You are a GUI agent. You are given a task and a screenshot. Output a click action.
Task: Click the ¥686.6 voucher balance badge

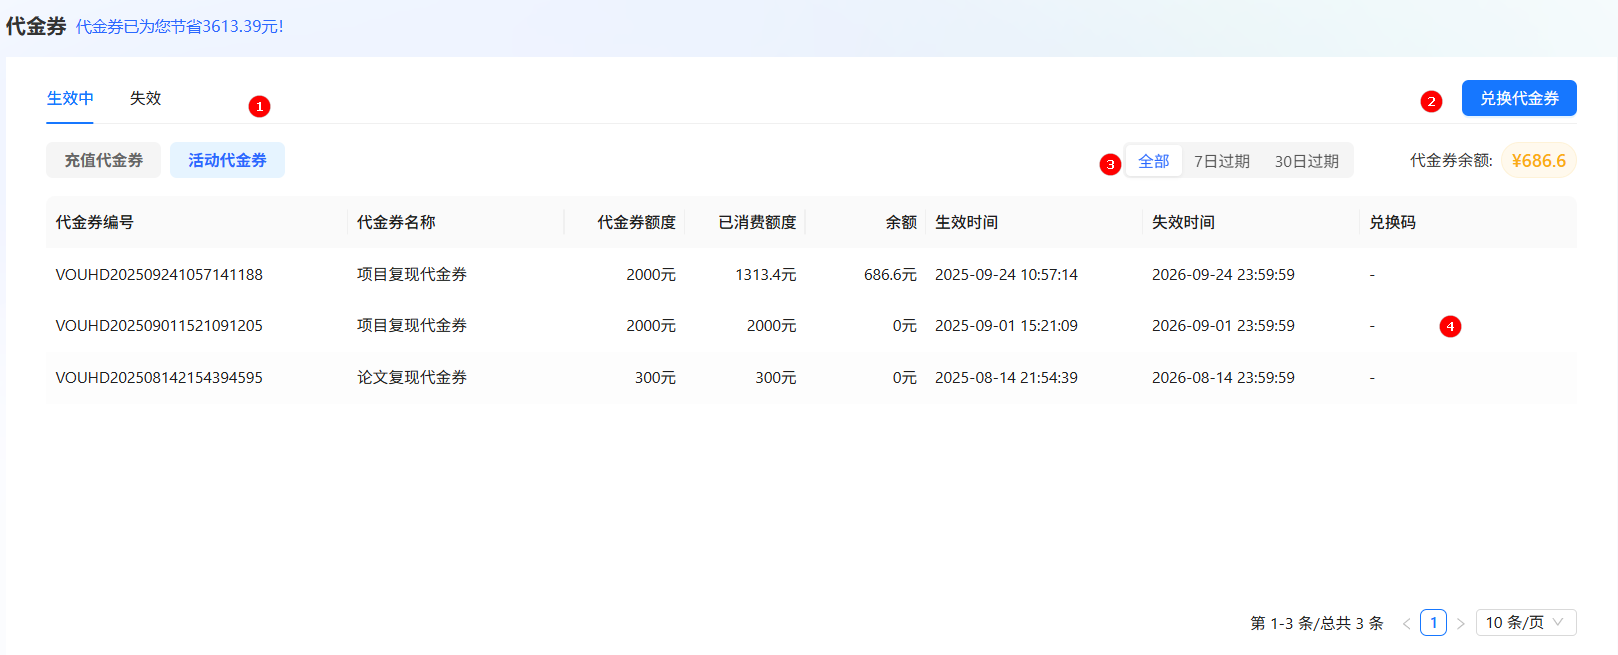point(1539,160)
